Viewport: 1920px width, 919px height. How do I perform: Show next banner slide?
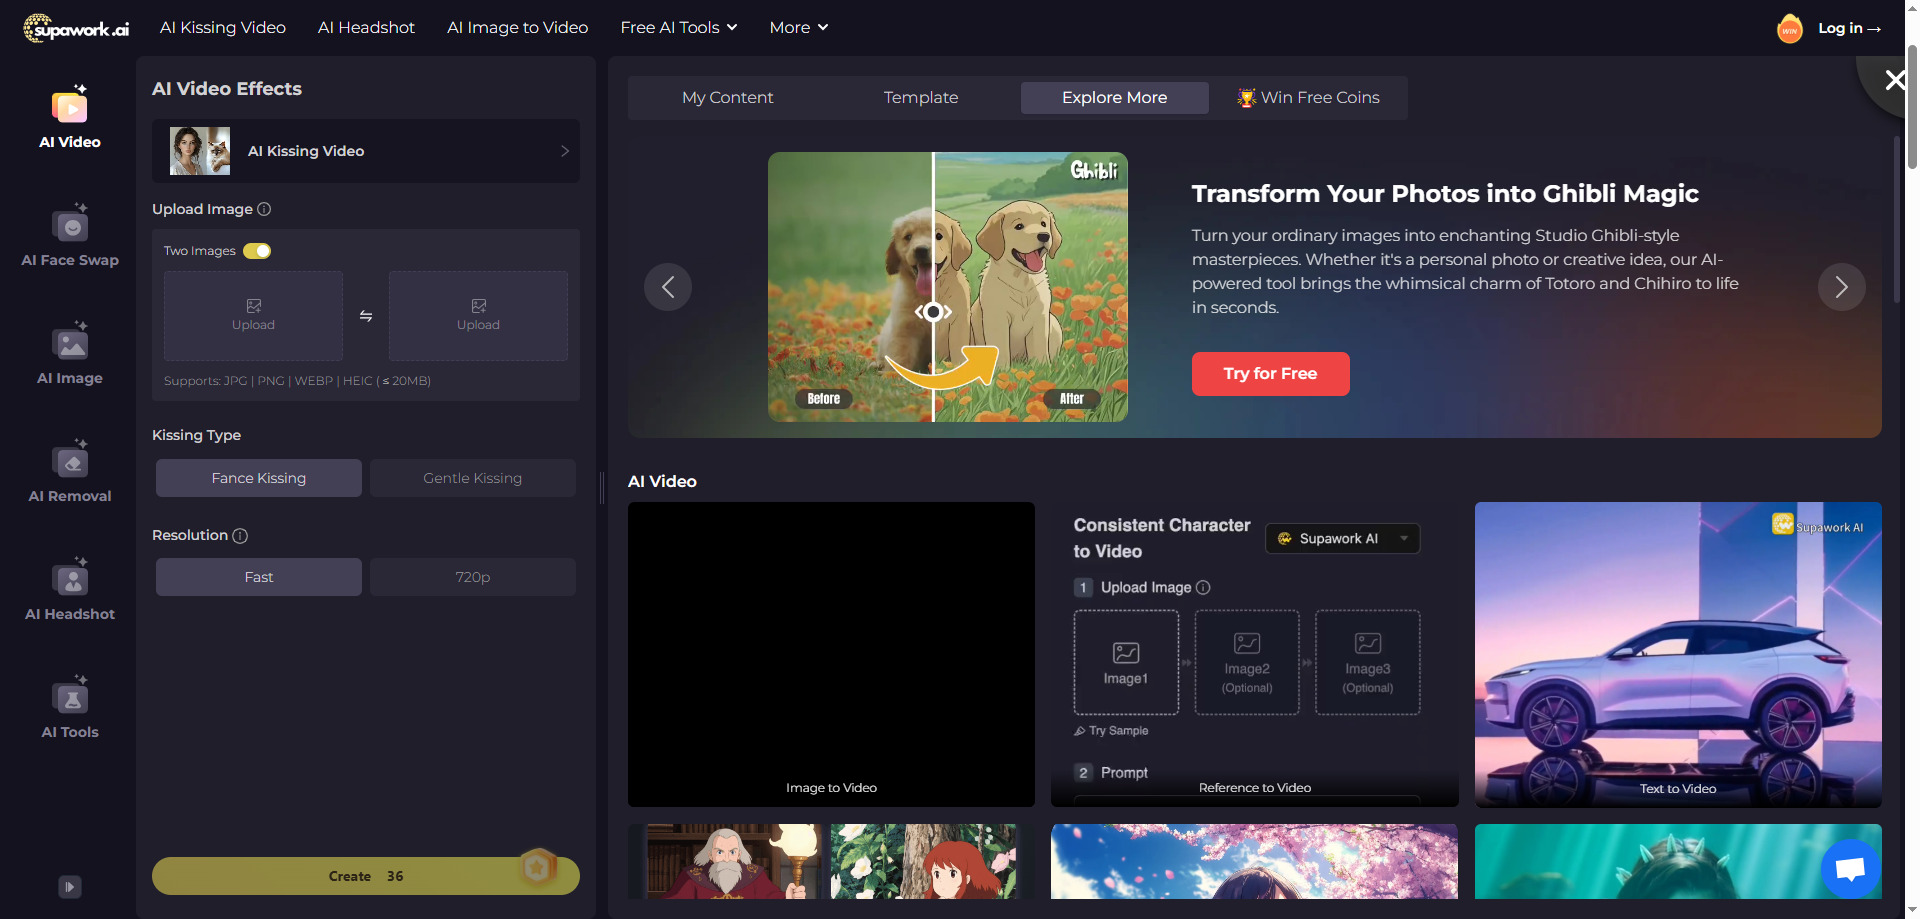click(1841, 287)
